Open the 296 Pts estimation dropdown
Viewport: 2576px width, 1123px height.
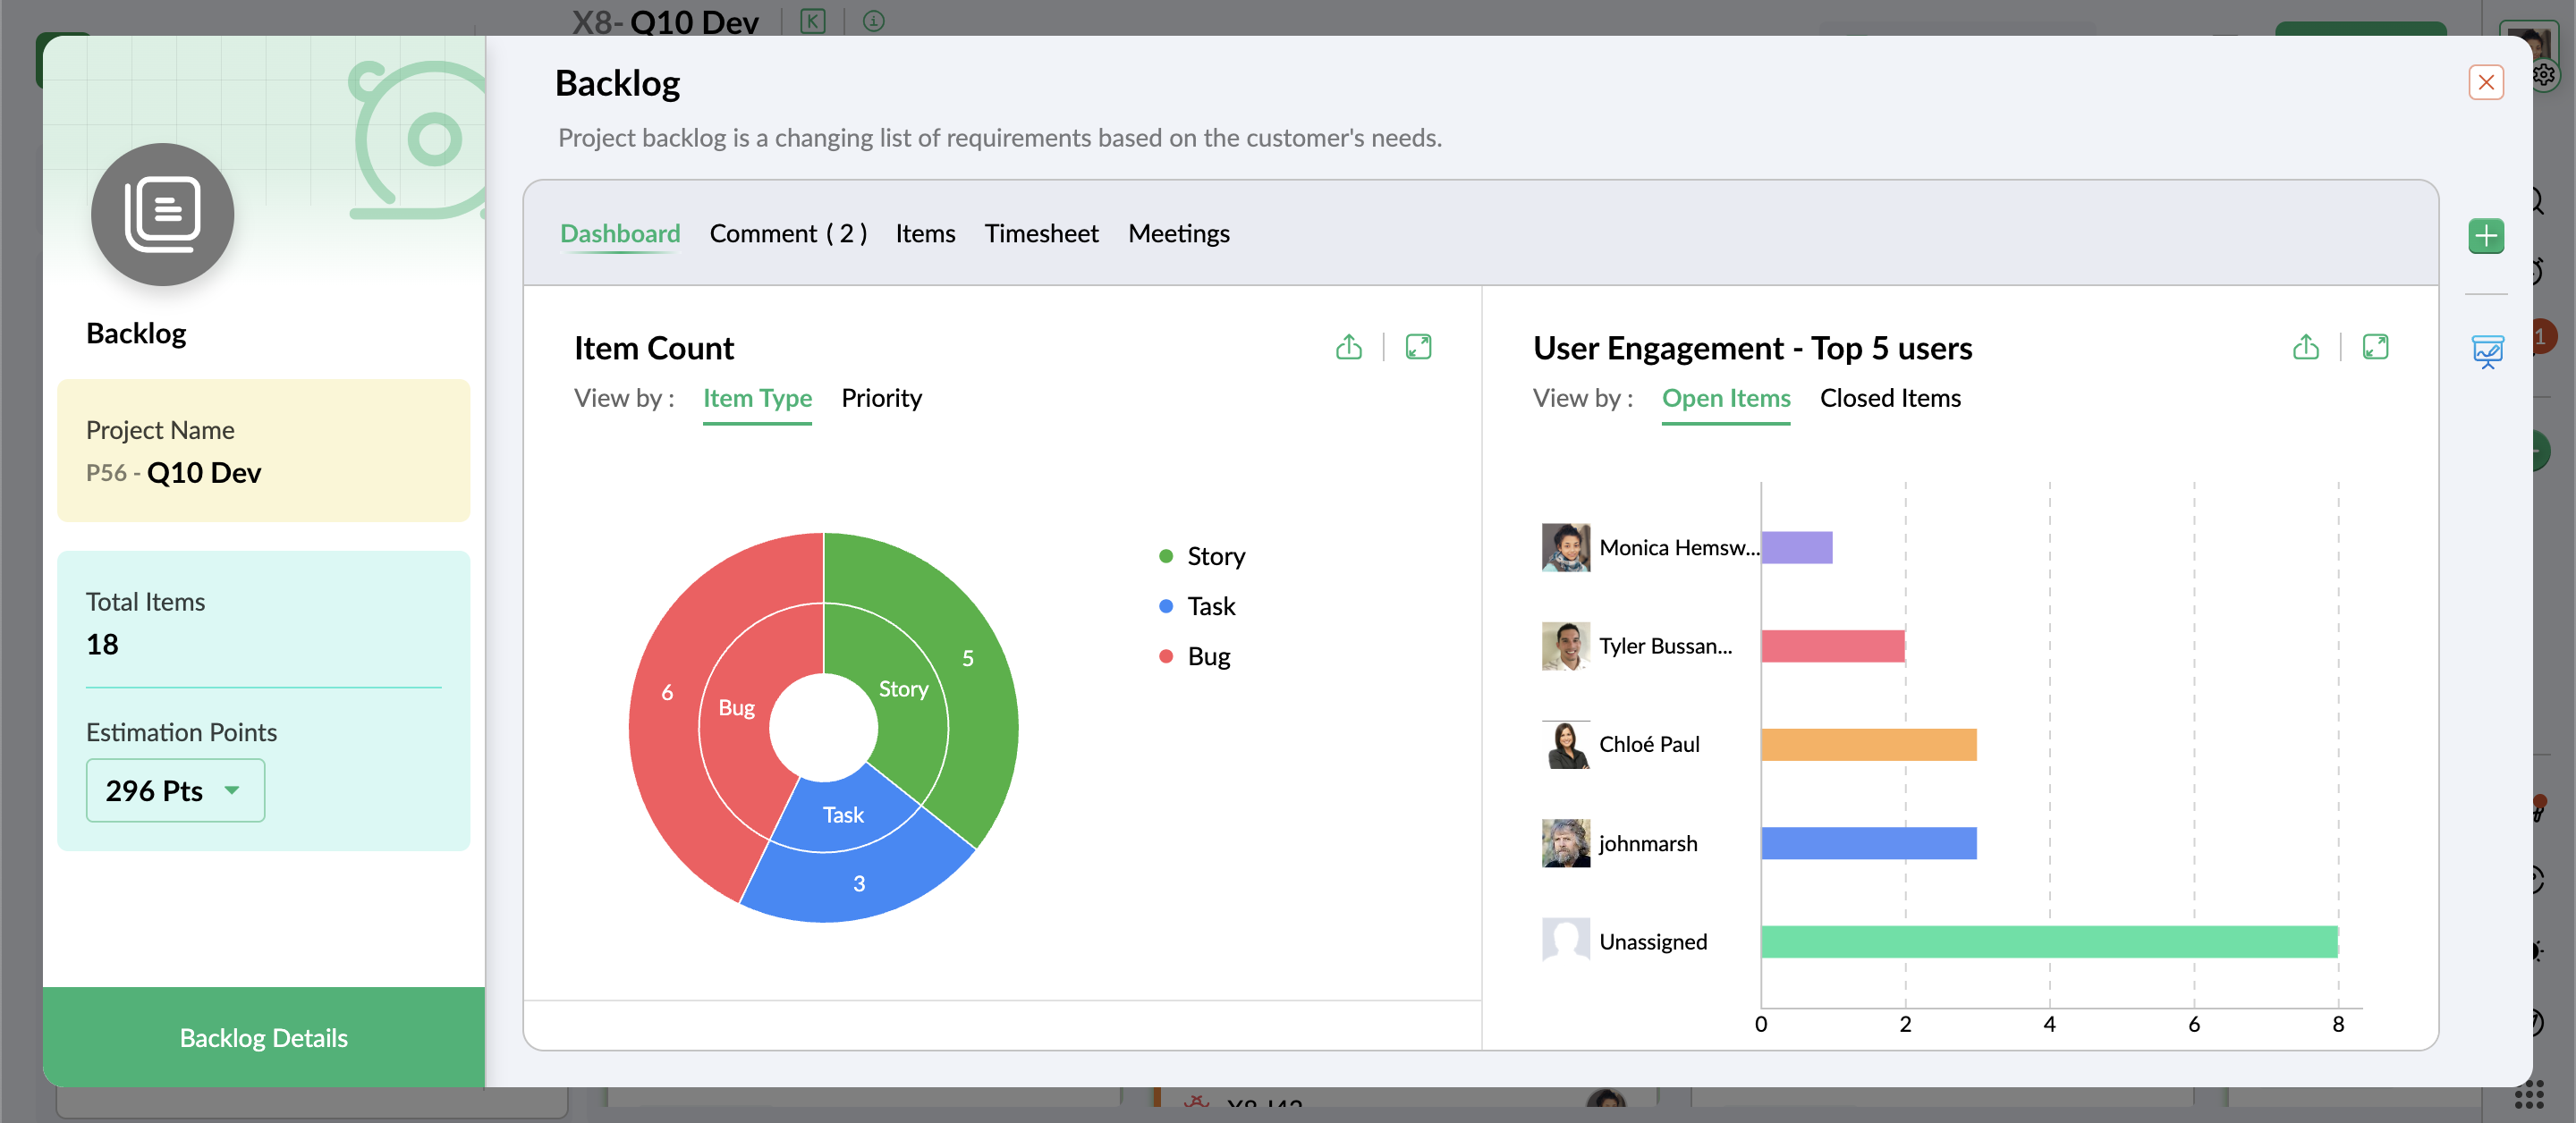(x=175, y=790)
